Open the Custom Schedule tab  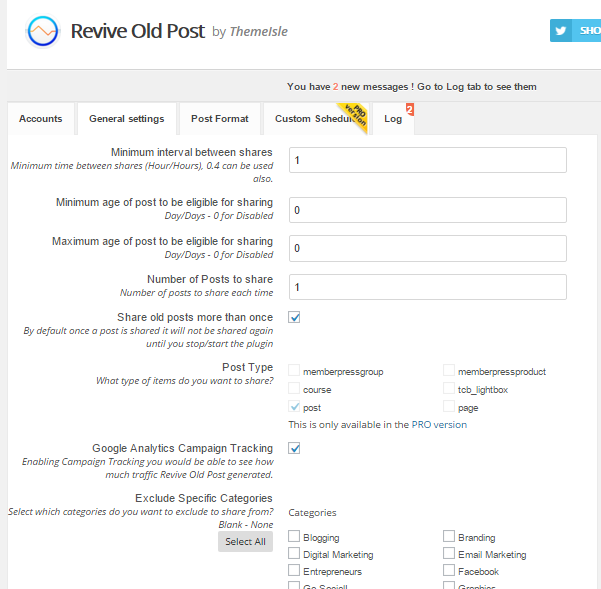pyautogui.click(x=315, y=119)
